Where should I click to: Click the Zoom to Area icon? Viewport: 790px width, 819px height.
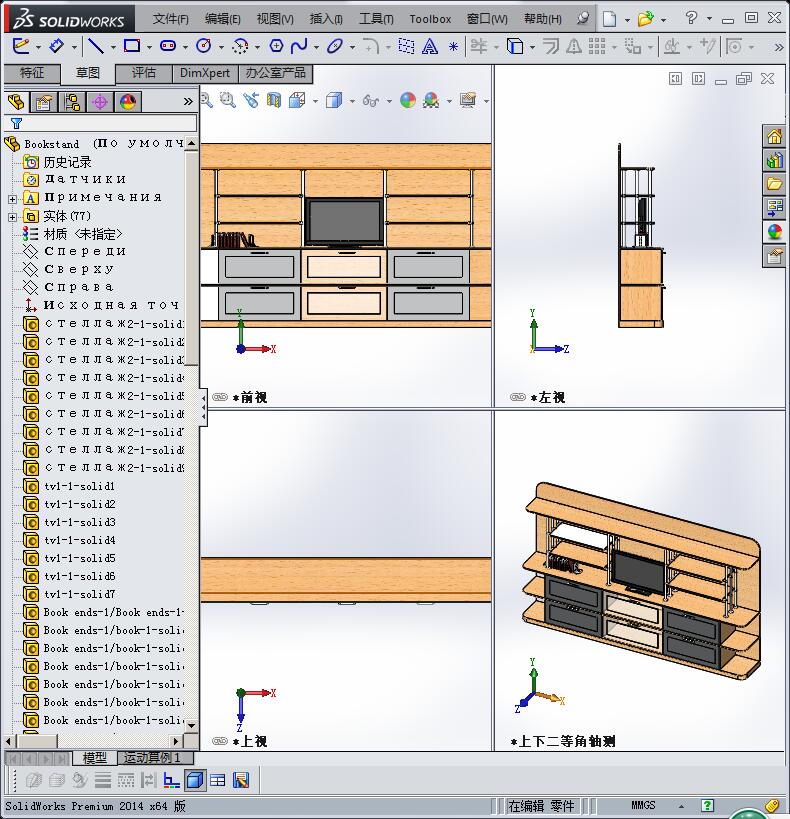point(227,100)
